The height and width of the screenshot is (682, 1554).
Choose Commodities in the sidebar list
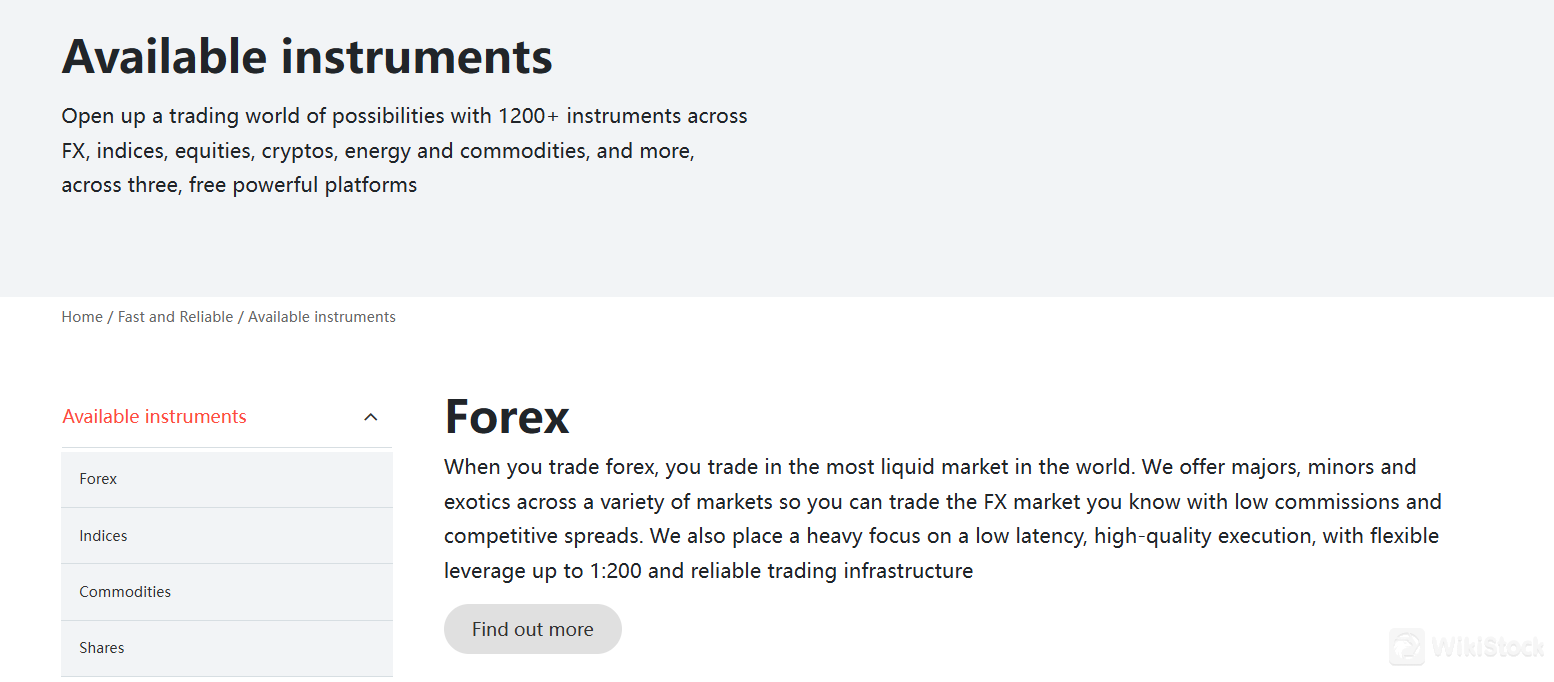[x=125, y=592]
